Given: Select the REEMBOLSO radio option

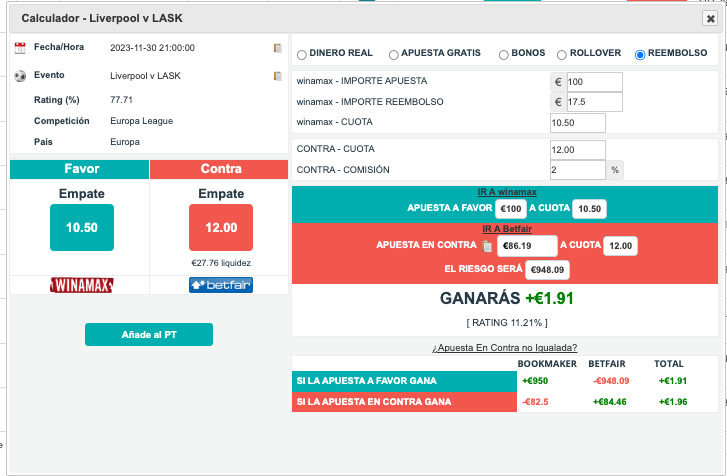Looking at the screenshot, I should (640, 55).
